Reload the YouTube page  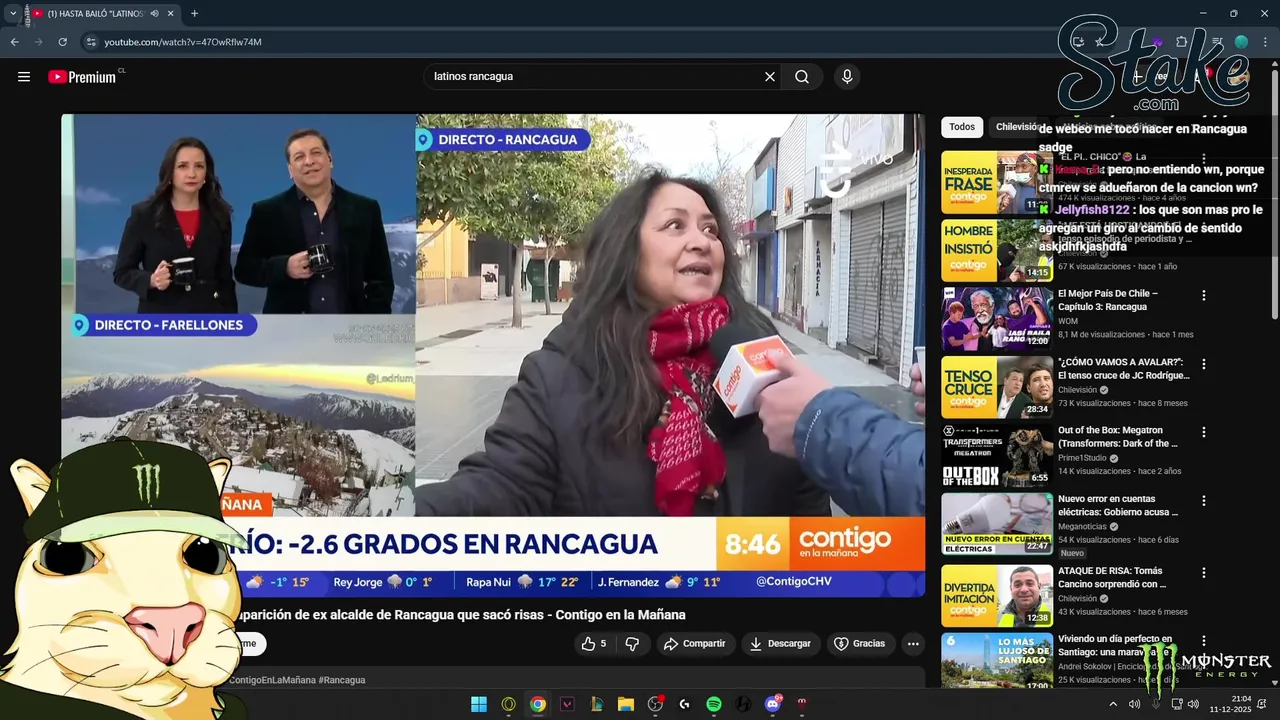(62, 42)
